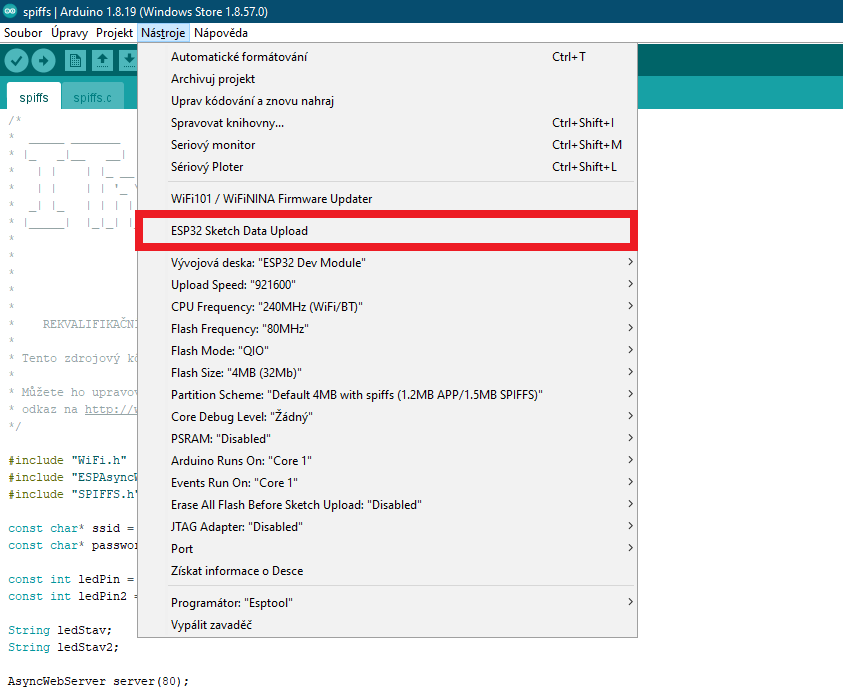Choose Automatické formátování
Screen dimensions: 843x689
point(387,56)
